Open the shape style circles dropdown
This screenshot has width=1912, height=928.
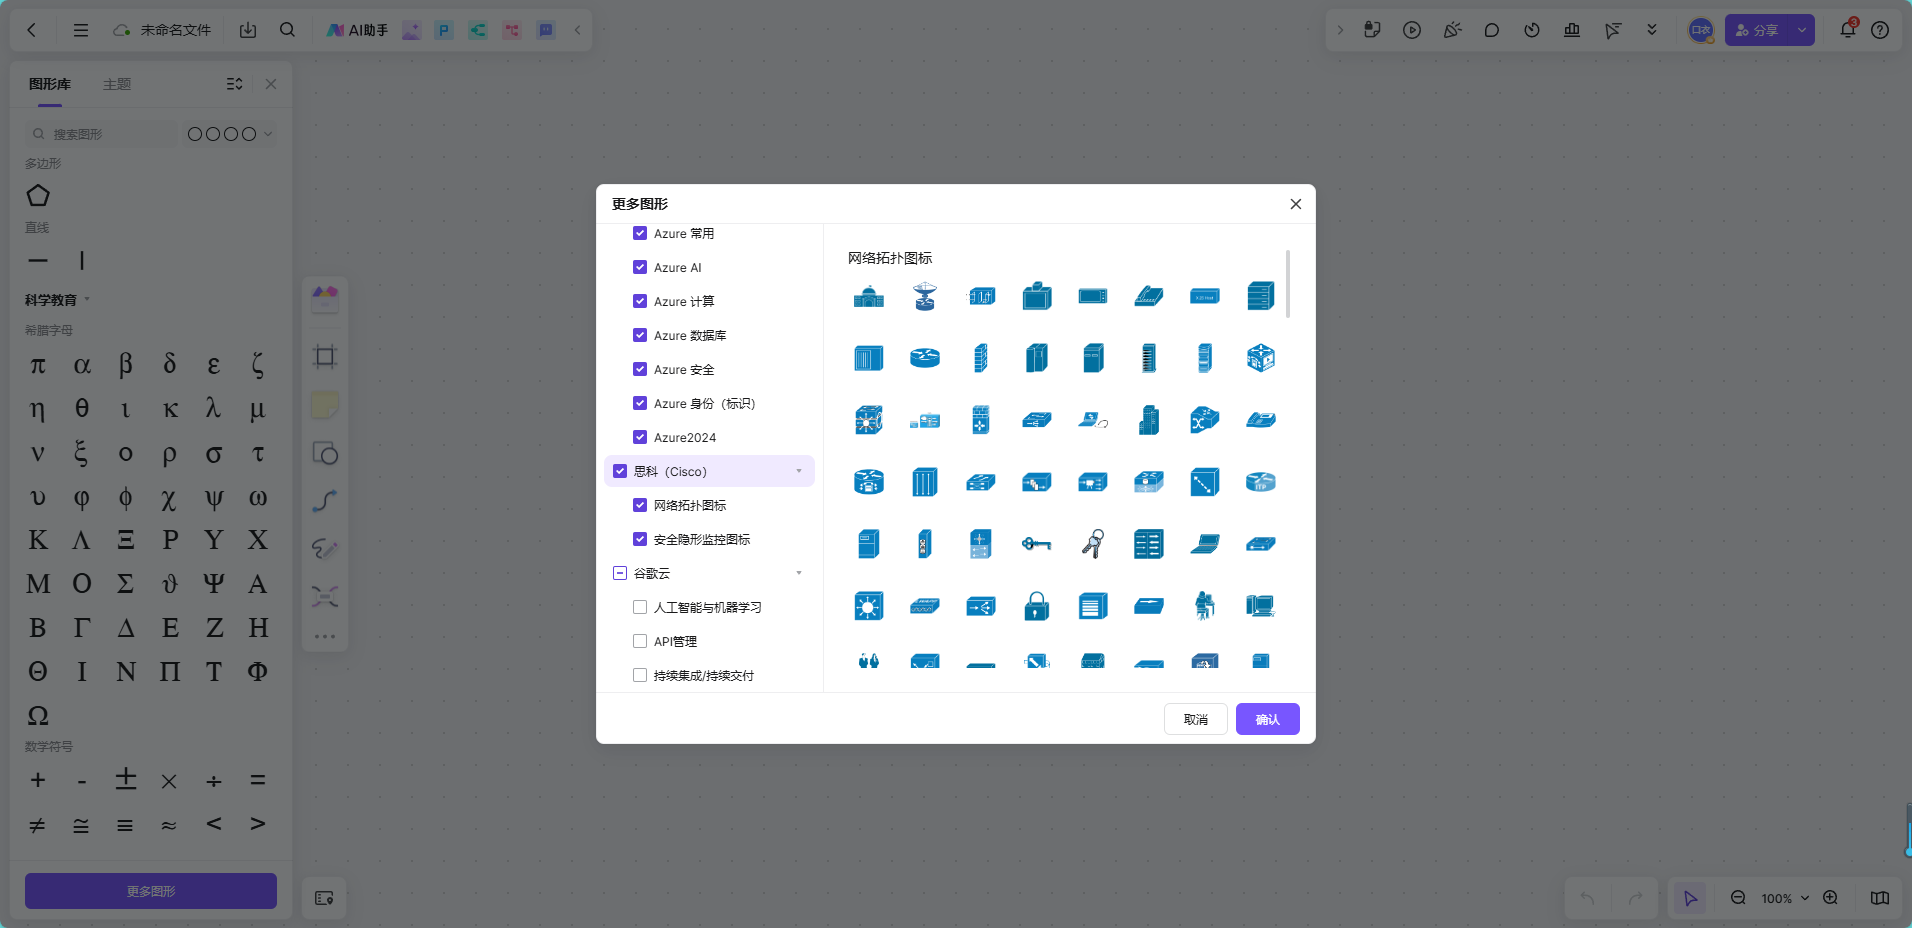coord(230,134)
